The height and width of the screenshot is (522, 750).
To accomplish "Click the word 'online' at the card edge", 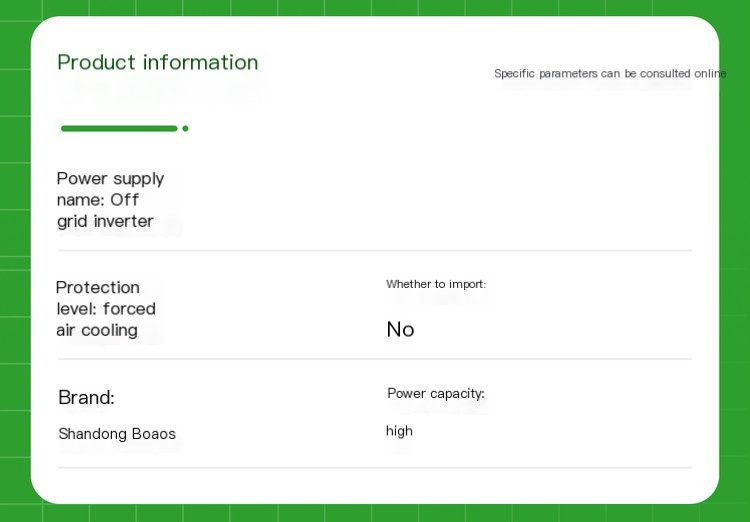I will [x=710, y=73].
